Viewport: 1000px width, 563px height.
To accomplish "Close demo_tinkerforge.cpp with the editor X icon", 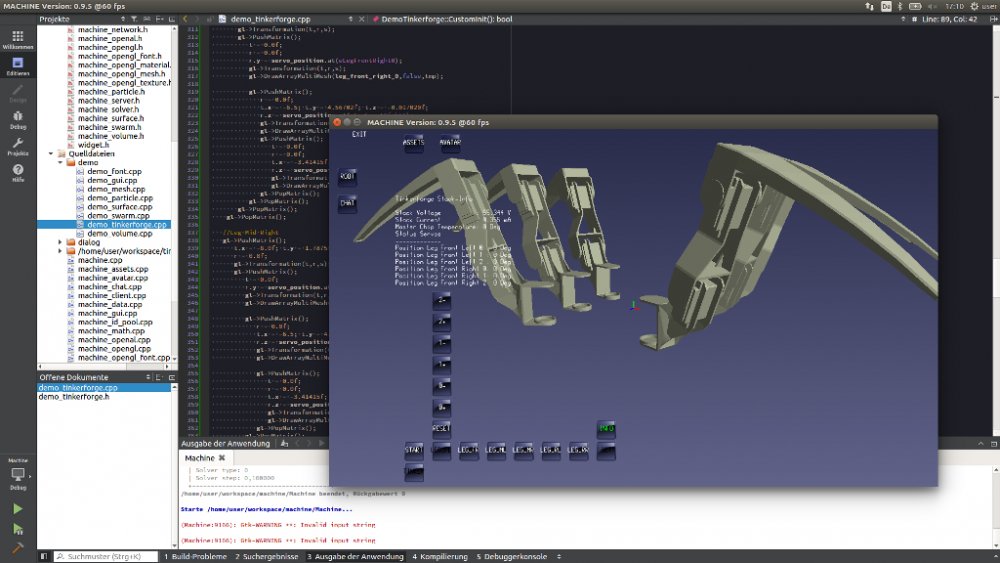I will click(362, 19).
